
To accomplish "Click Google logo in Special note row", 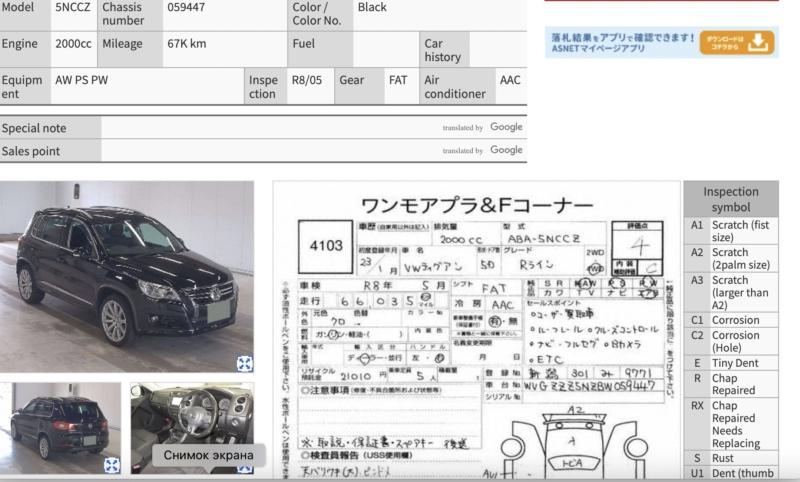I will pyautogui.click(x=506, y=128).
